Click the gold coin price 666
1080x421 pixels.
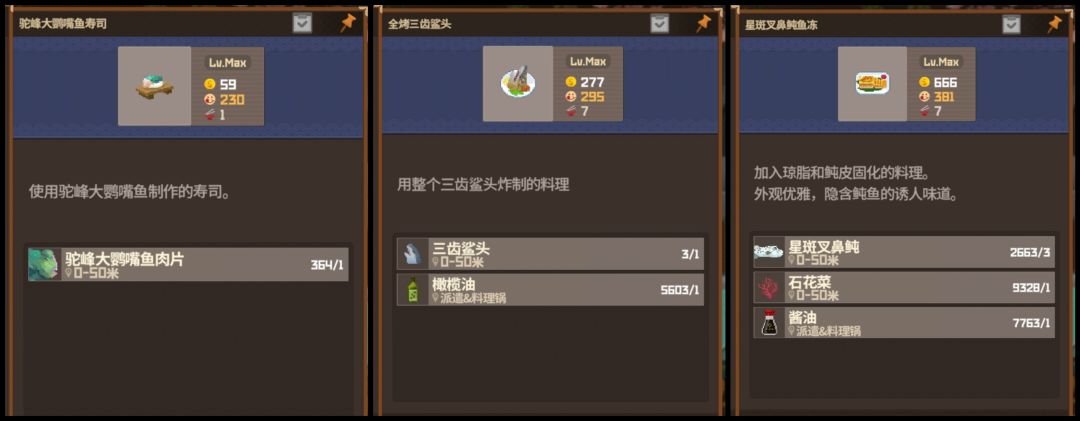[x=946, y=82]
